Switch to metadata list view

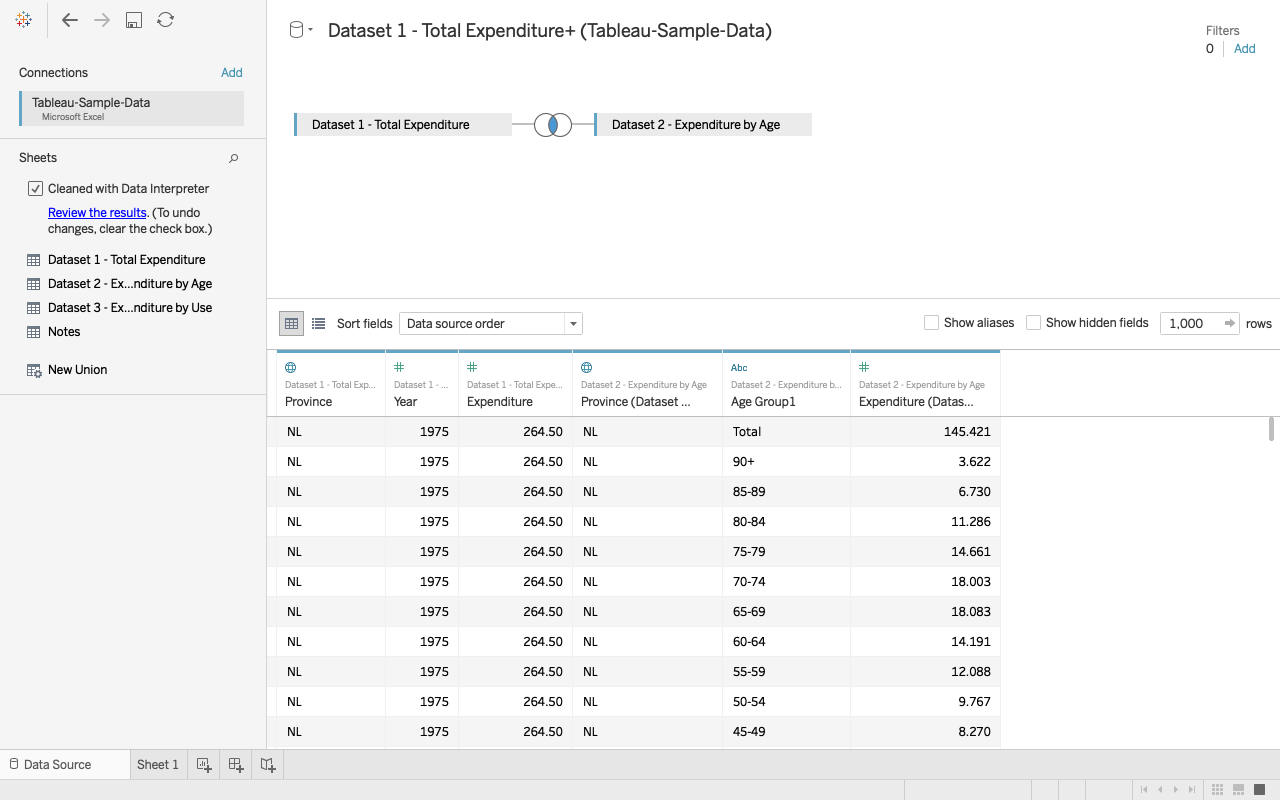318,323
